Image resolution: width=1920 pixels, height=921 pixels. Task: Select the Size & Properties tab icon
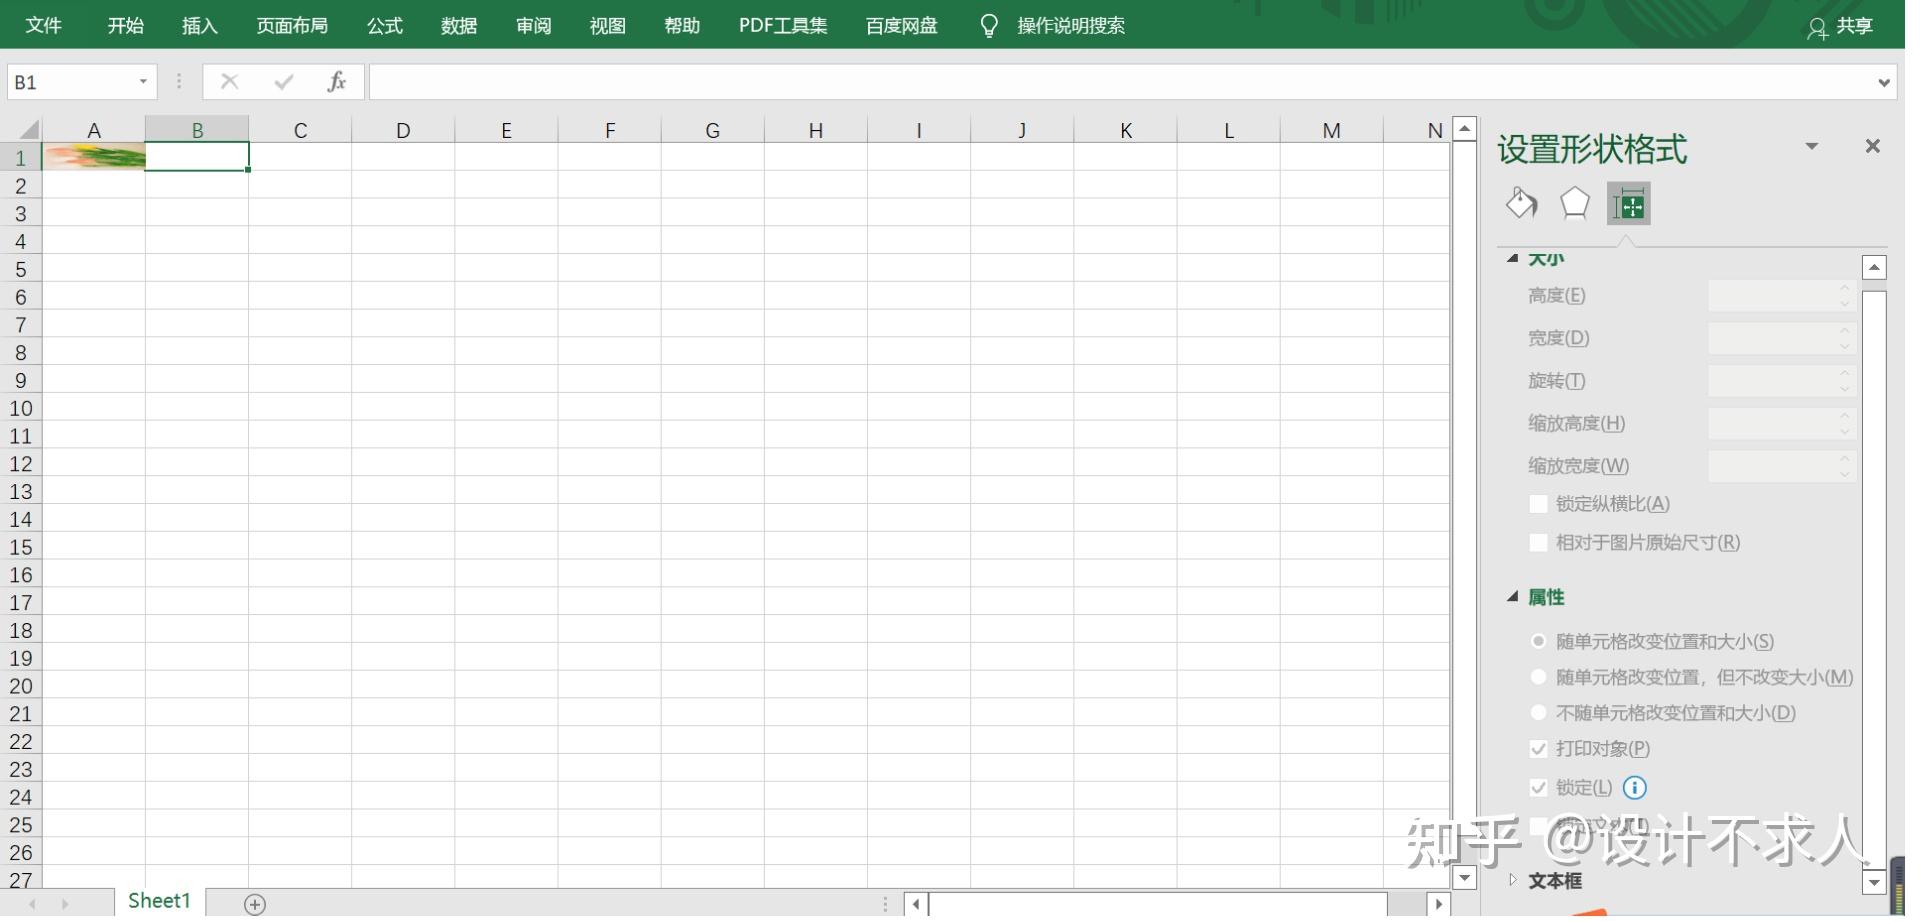[1628, 205]
